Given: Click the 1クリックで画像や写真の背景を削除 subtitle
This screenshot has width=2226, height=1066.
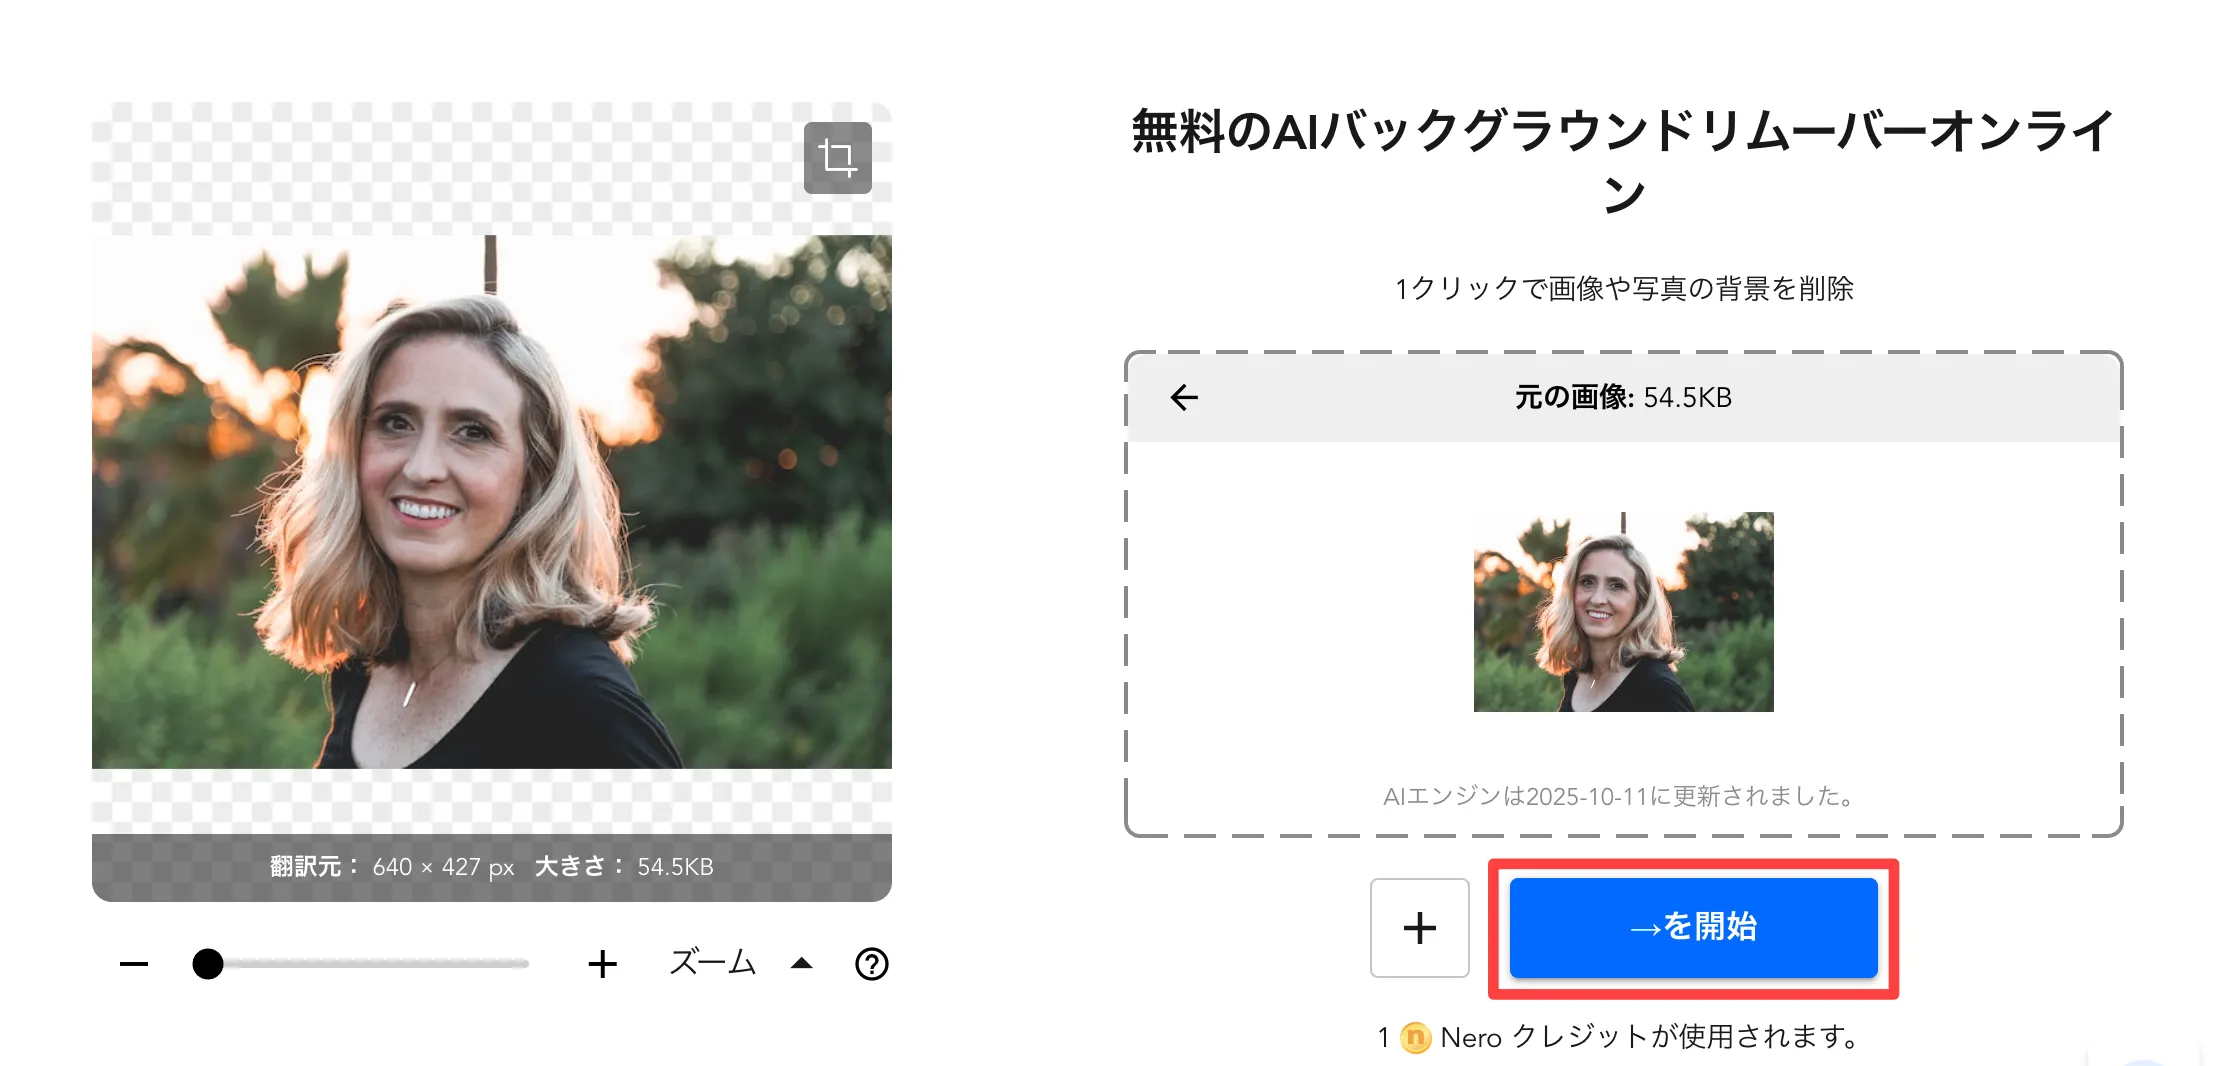Looking at the screenshot, I should (x=1623, y=289).
